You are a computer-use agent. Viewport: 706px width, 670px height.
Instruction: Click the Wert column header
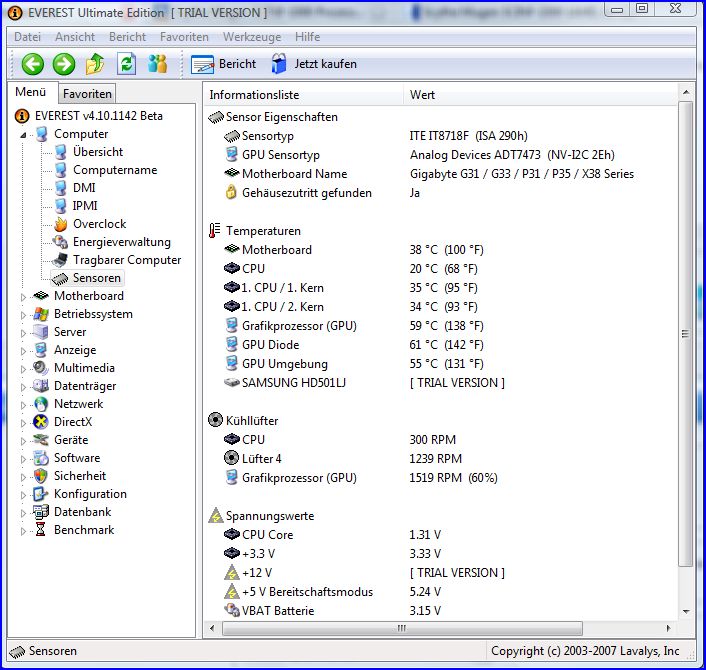(540, 95)
